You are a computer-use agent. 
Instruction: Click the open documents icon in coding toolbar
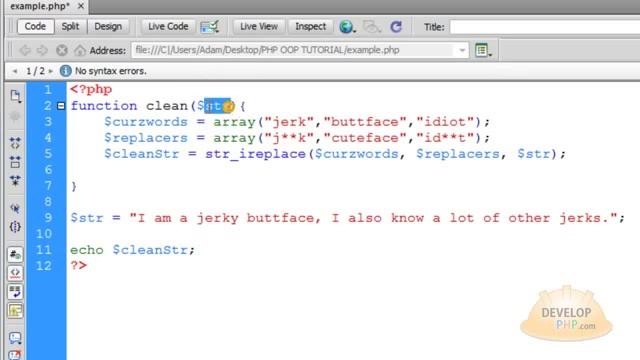click(15, 96)
